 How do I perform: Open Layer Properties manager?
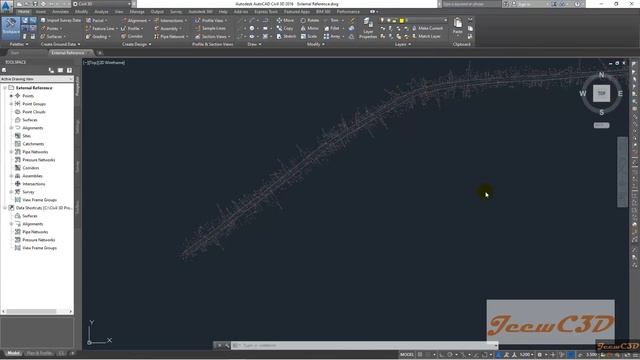point(368,28)
